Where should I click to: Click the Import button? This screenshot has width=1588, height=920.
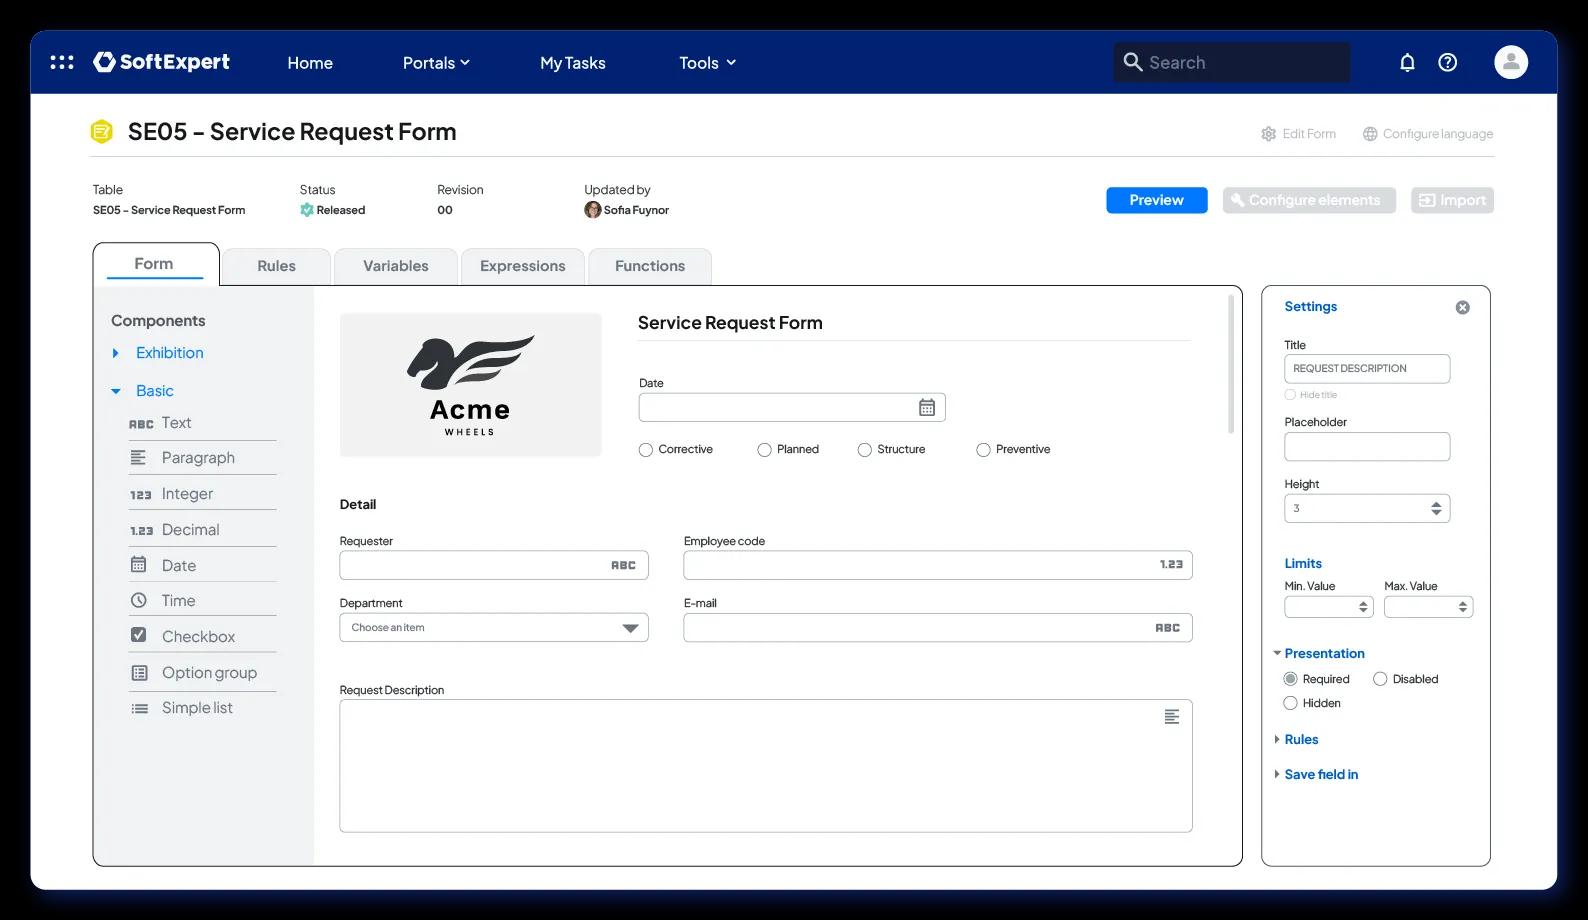coord(1453,200)
